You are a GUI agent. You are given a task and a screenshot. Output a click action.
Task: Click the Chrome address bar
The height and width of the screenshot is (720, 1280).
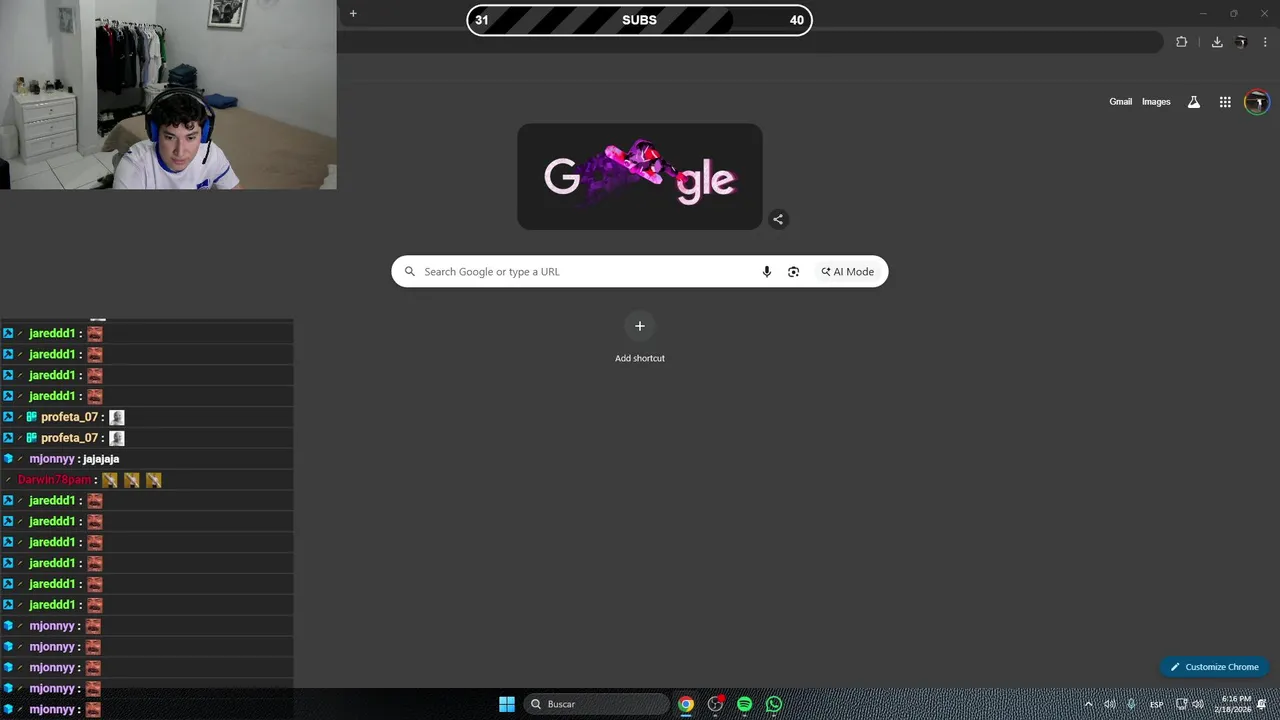tap(750, 42)
